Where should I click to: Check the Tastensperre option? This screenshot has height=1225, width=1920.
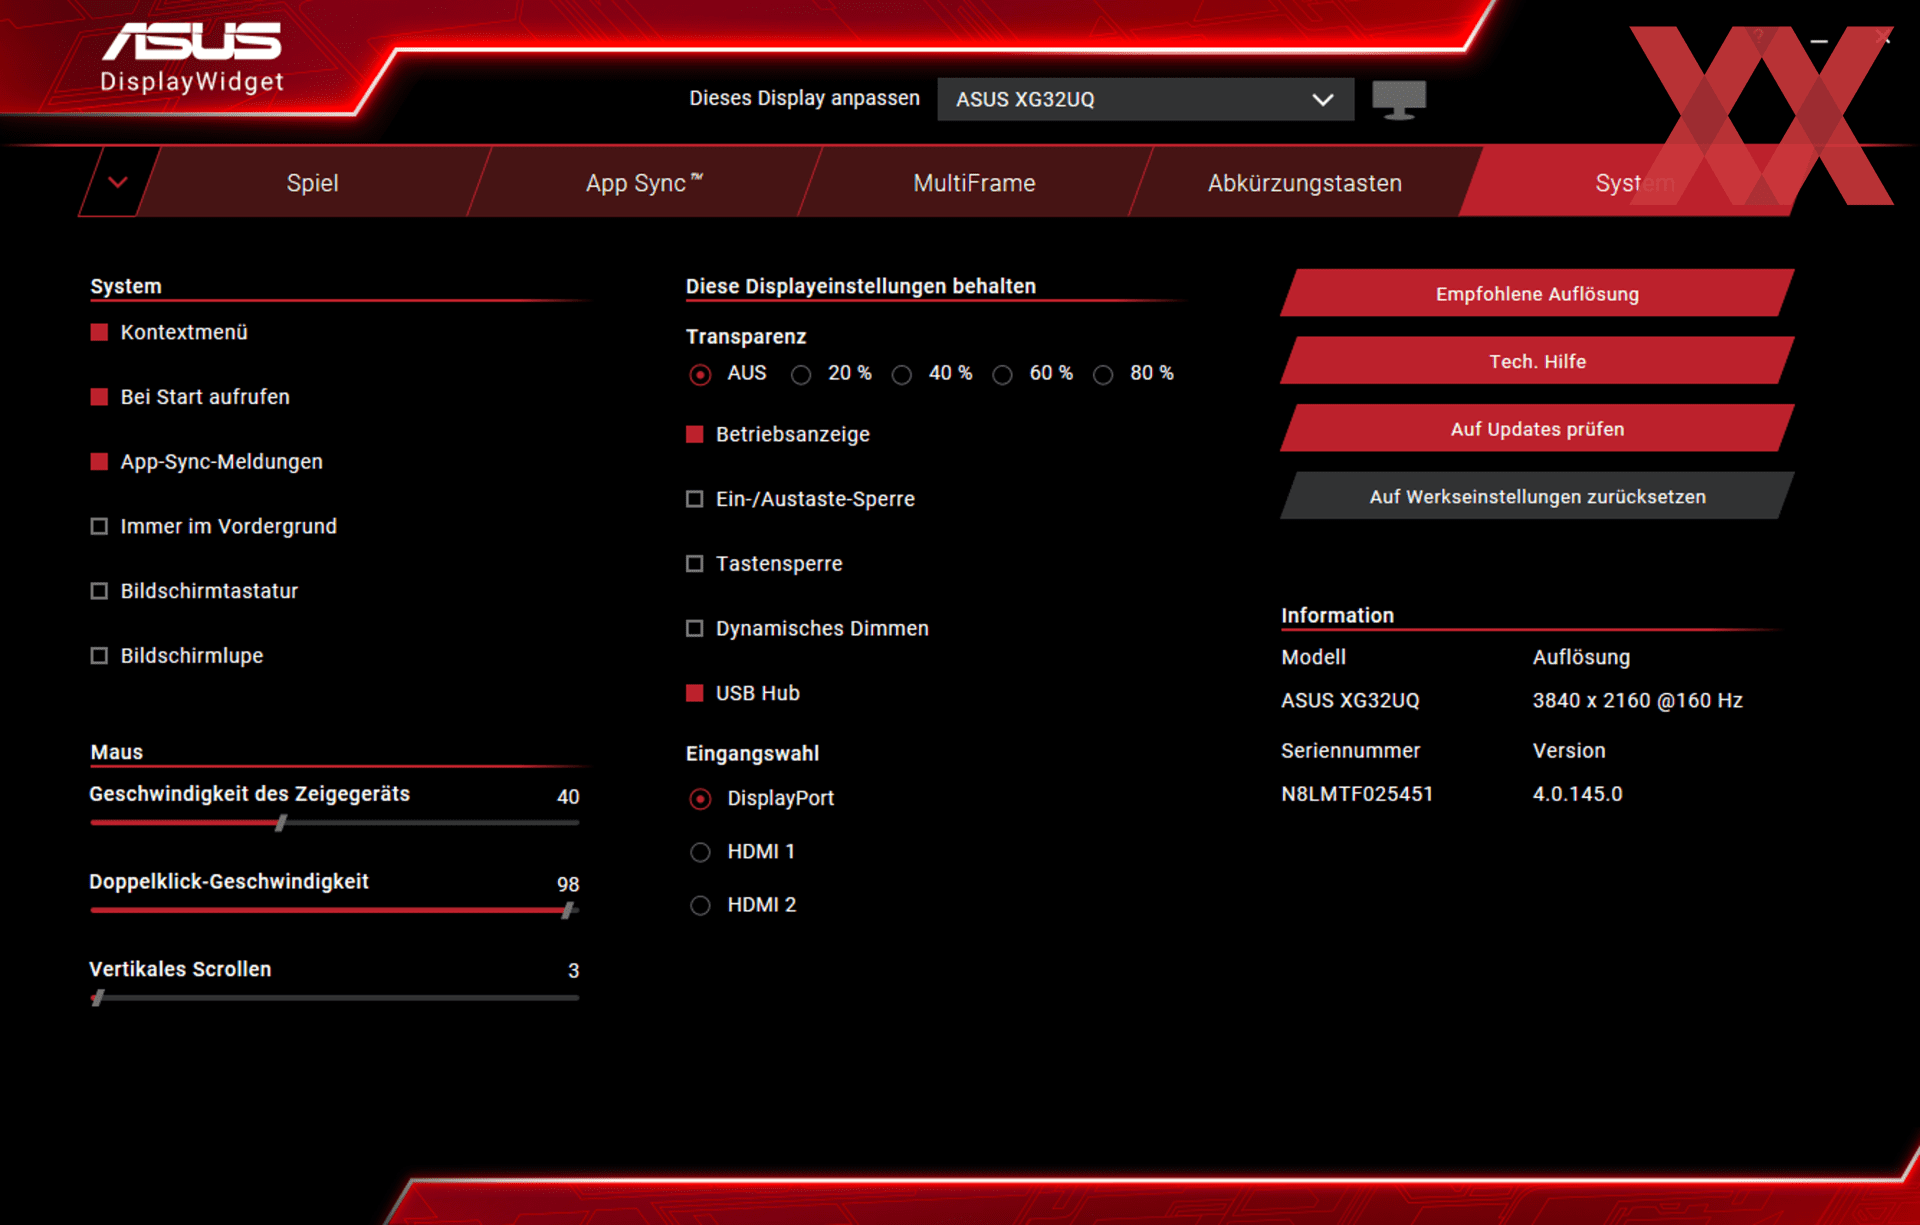pyautogui.click(x=694, y=564)
